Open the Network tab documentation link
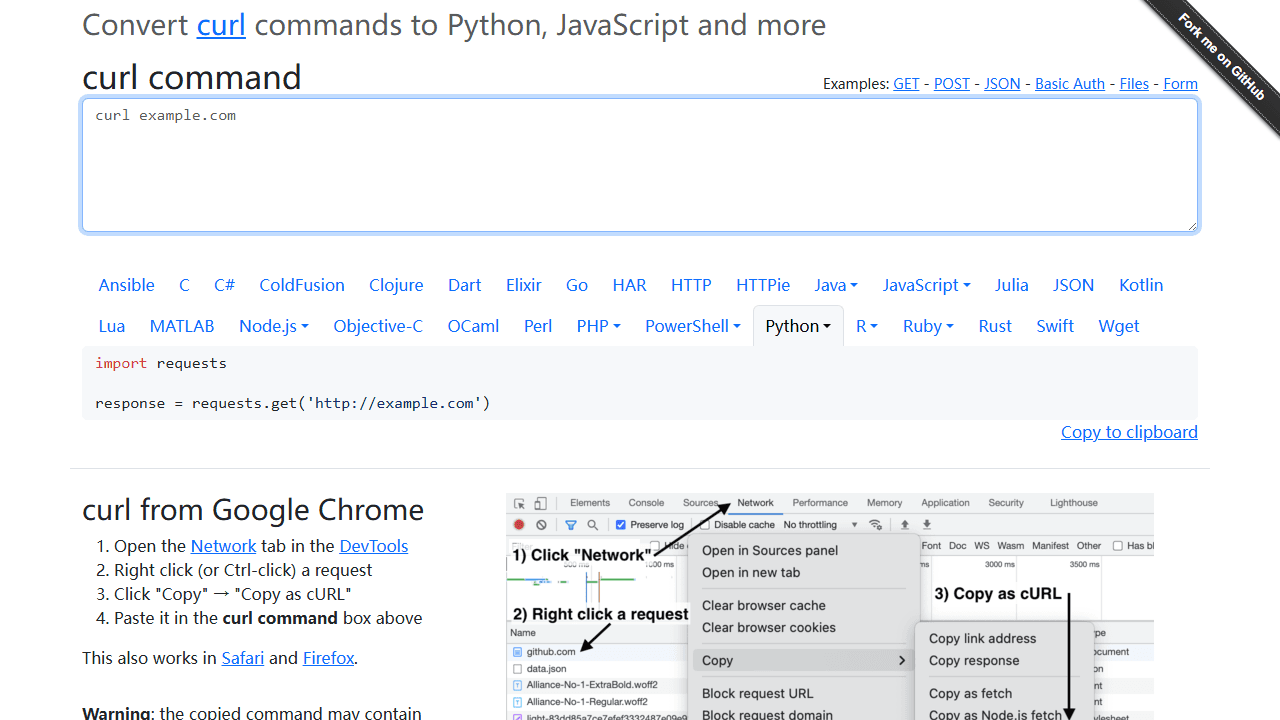The height and width of the screenshot is (720, 1280). click(223, 546)
